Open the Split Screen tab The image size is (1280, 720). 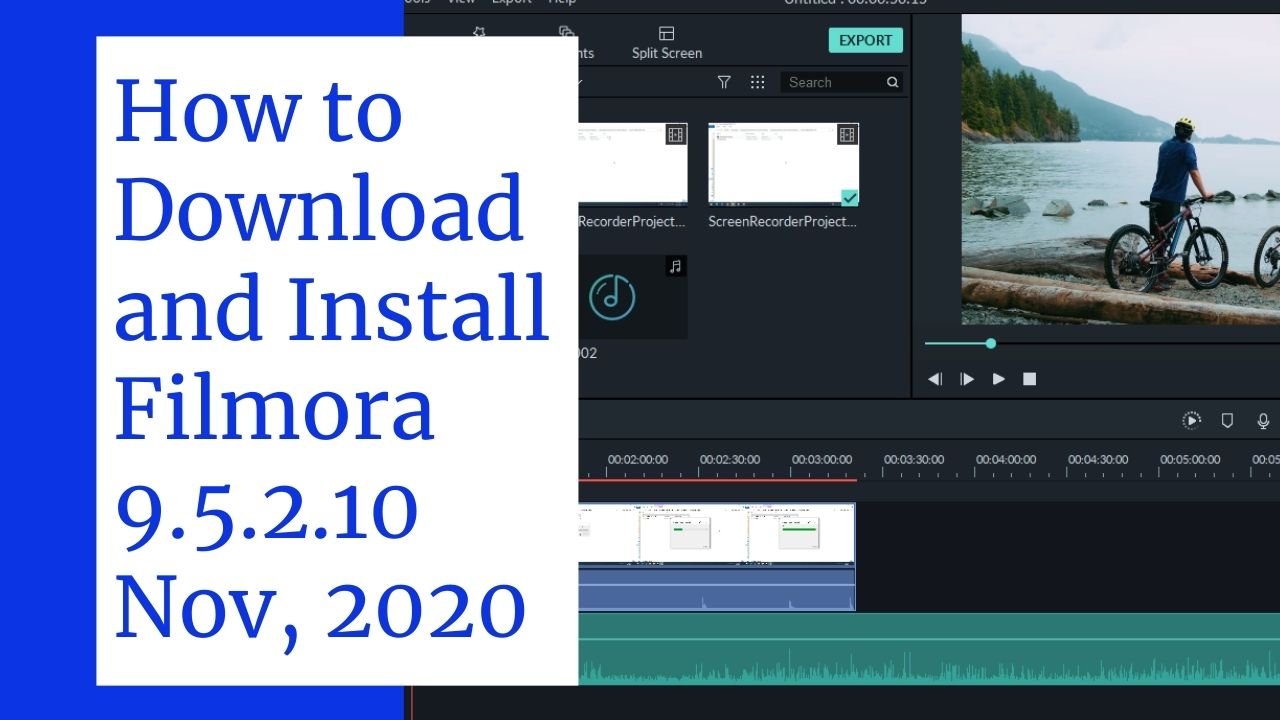(667, 43)
